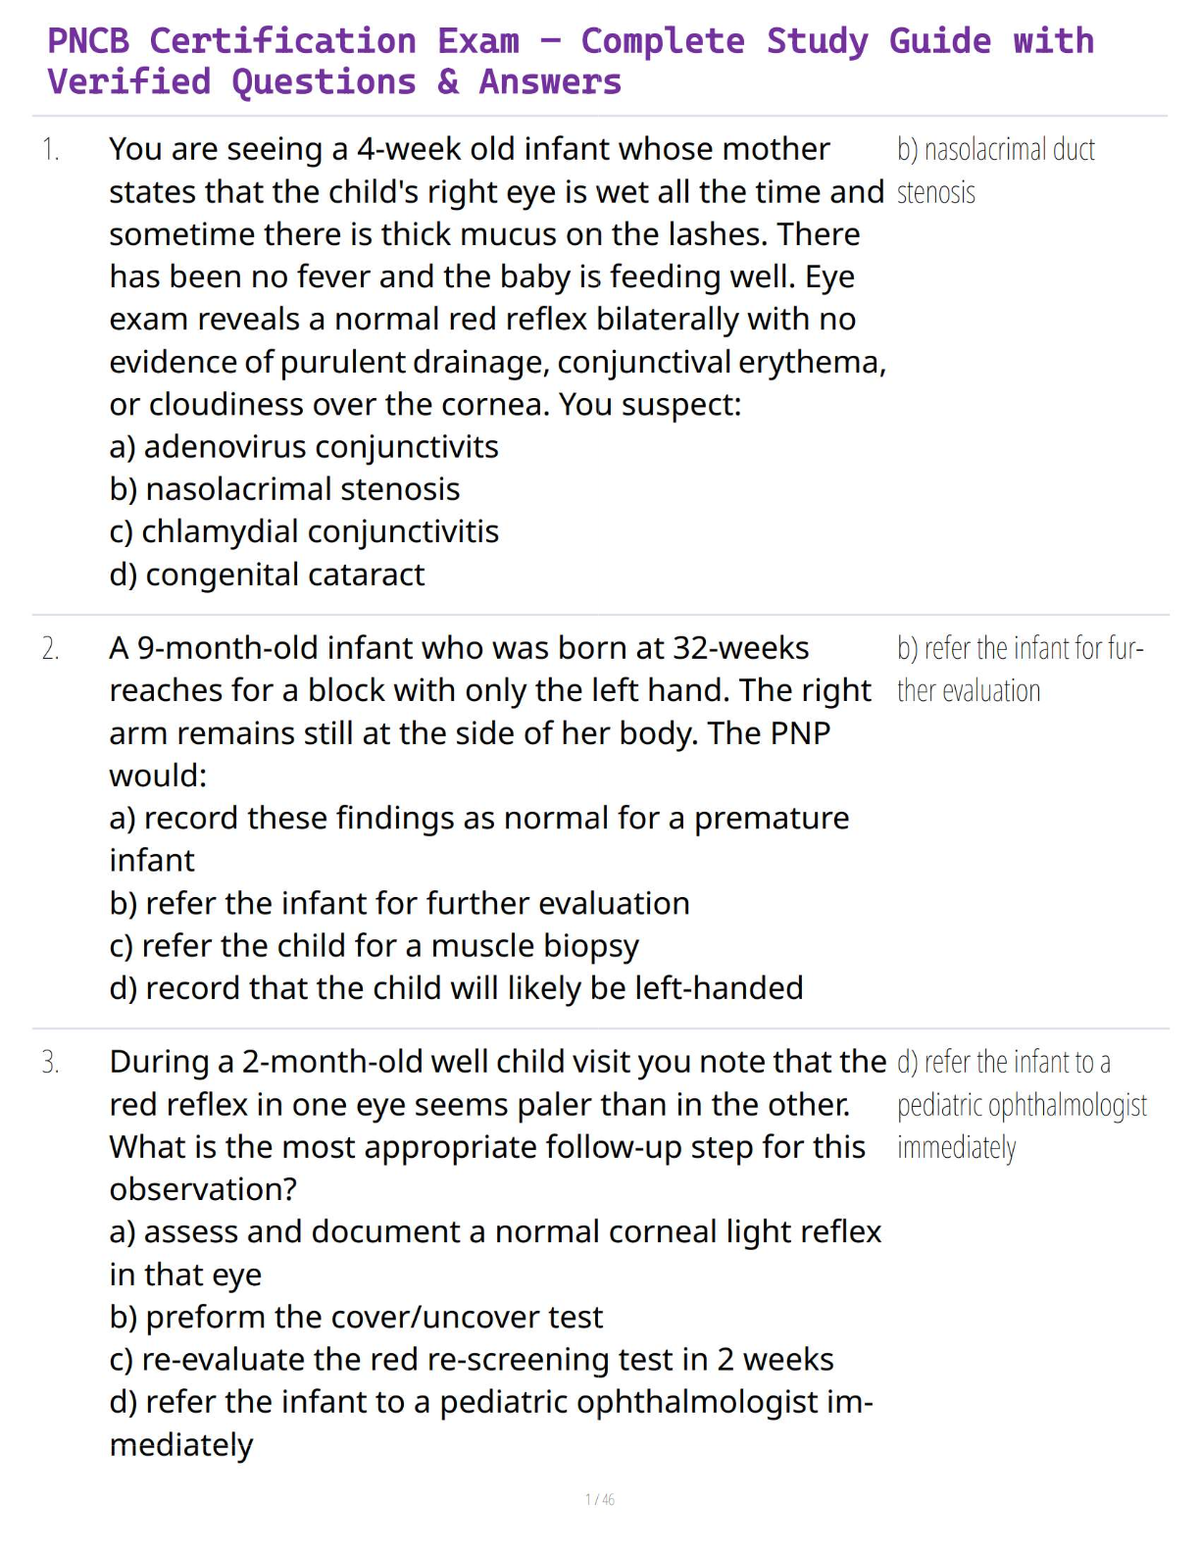Viewport: 1200px width, 1553px height.
Task: Choose option a) assess and document normal corneal light reflex
Action: (x=495, y=1253)
